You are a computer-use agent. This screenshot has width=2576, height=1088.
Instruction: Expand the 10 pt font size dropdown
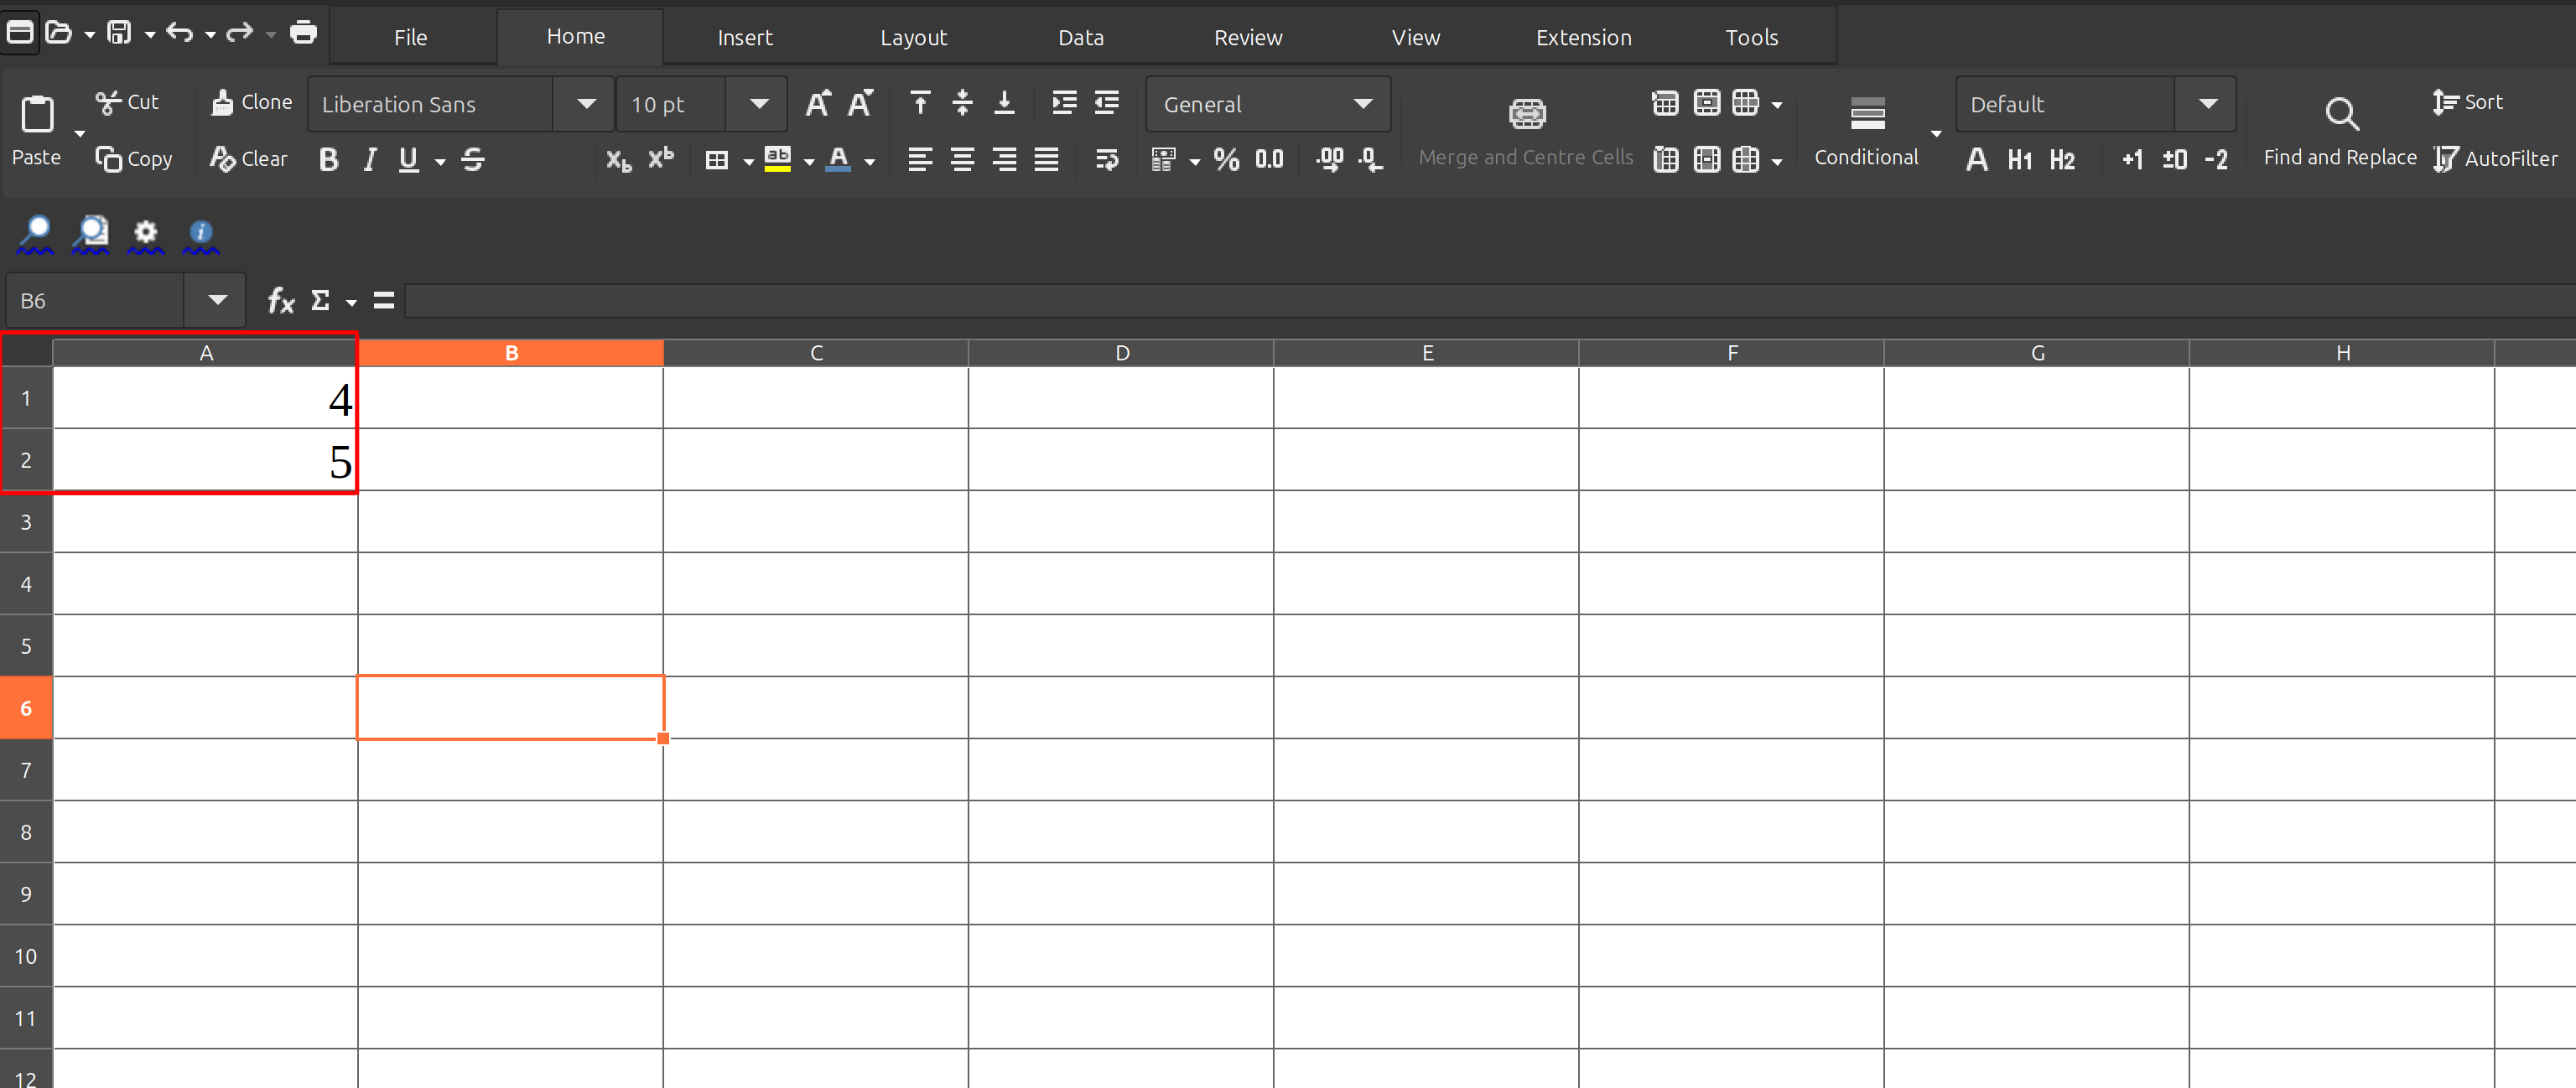(759, 104)
